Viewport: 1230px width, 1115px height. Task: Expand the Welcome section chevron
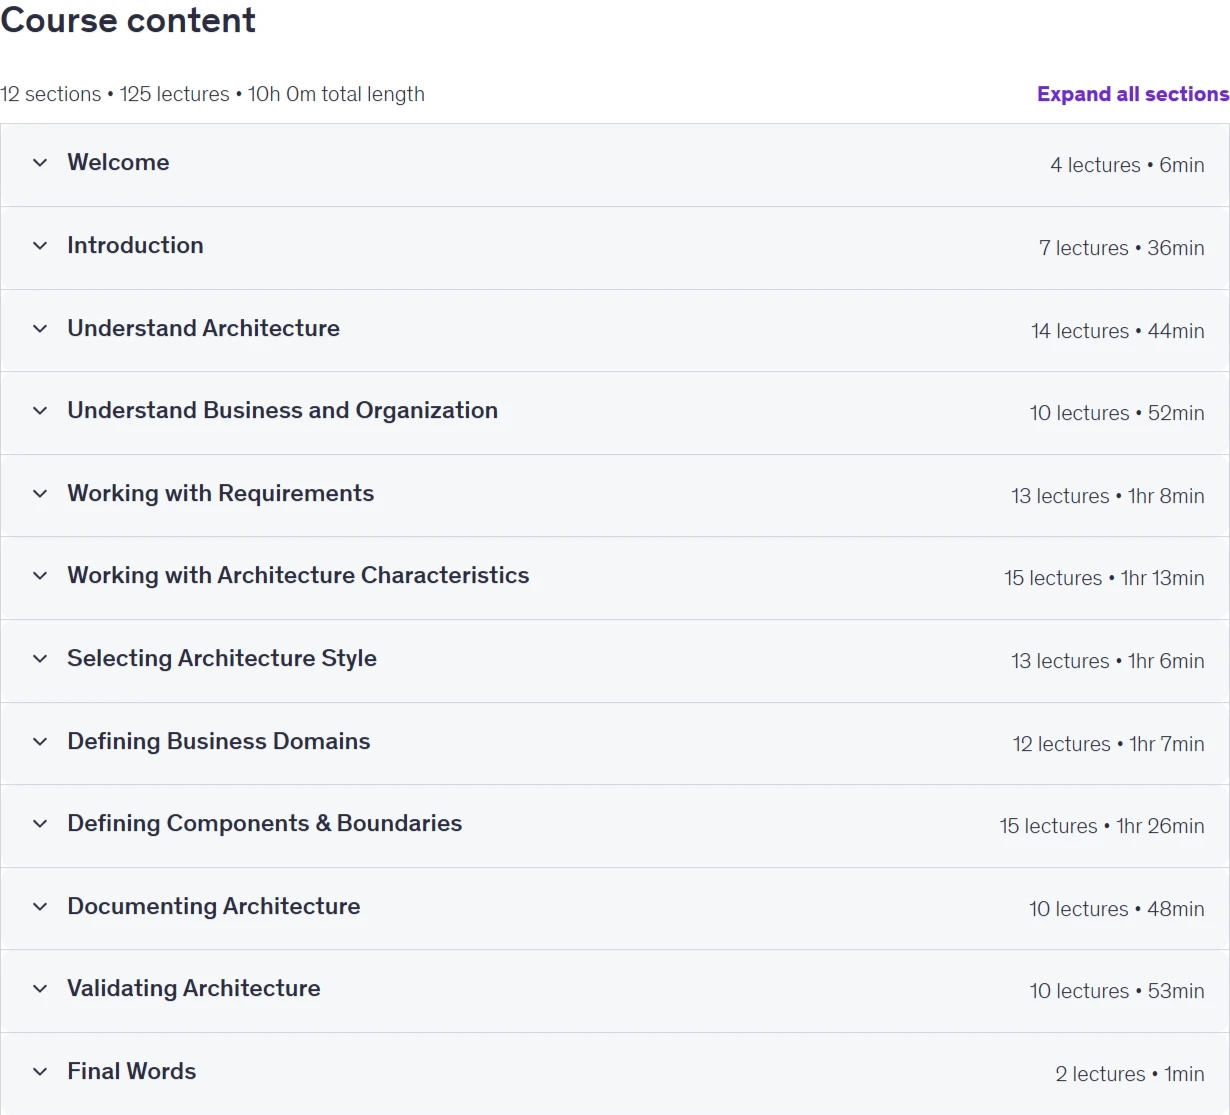40,163
